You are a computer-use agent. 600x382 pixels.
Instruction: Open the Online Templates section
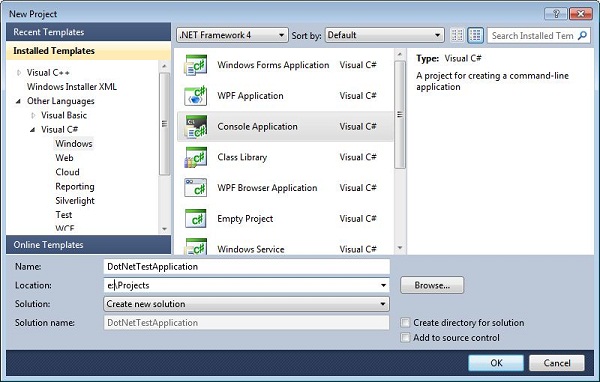(88, 245)
